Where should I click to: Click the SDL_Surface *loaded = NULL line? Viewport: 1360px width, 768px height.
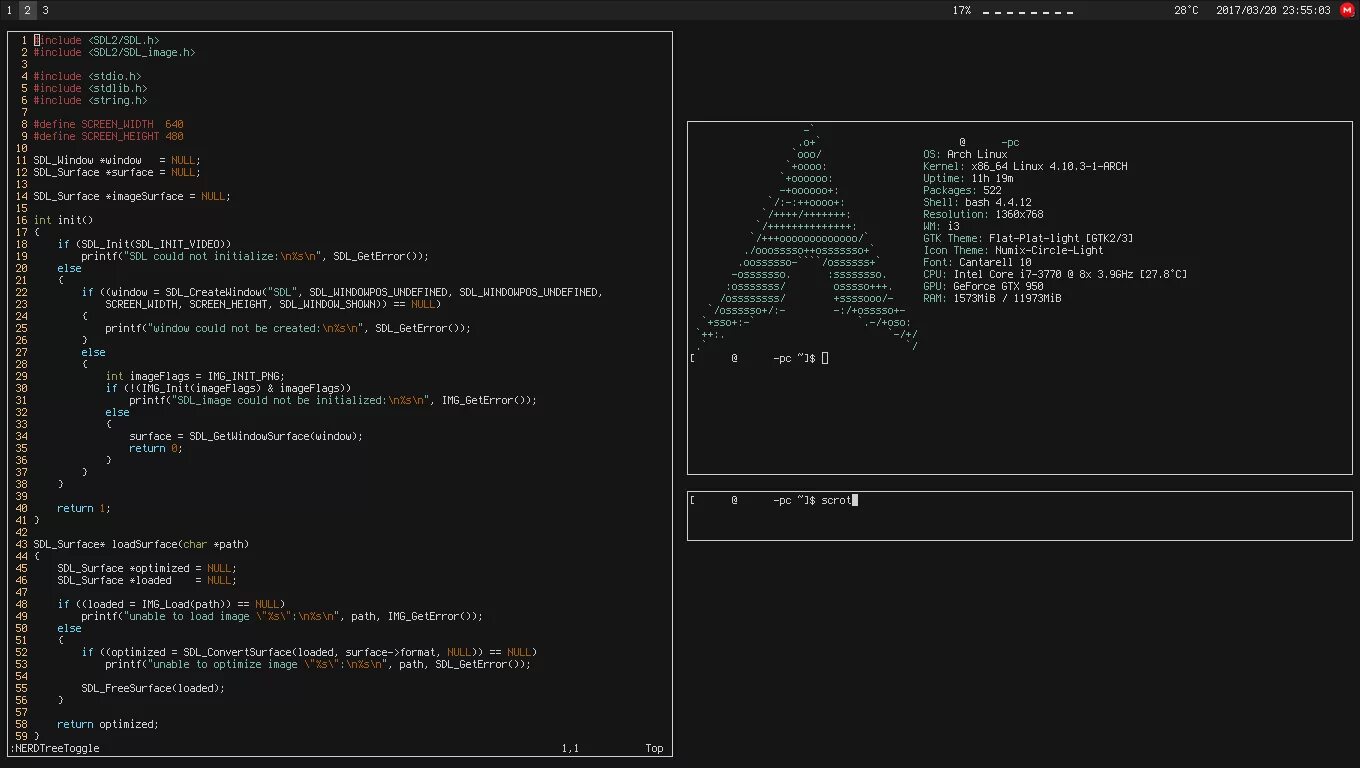click(x=147, y=580)
